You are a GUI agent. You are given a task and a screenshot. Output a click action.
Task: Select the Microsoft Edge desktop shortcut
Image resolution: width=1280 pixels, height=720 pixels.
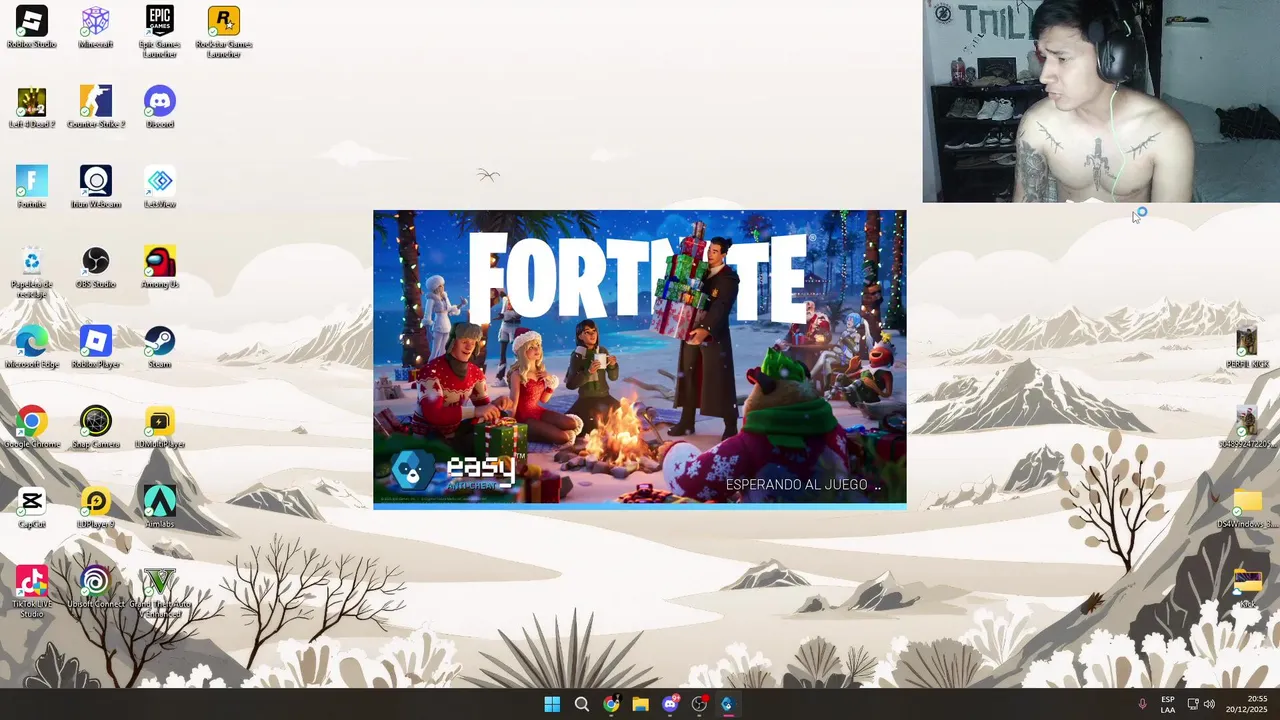pos(32,347)
